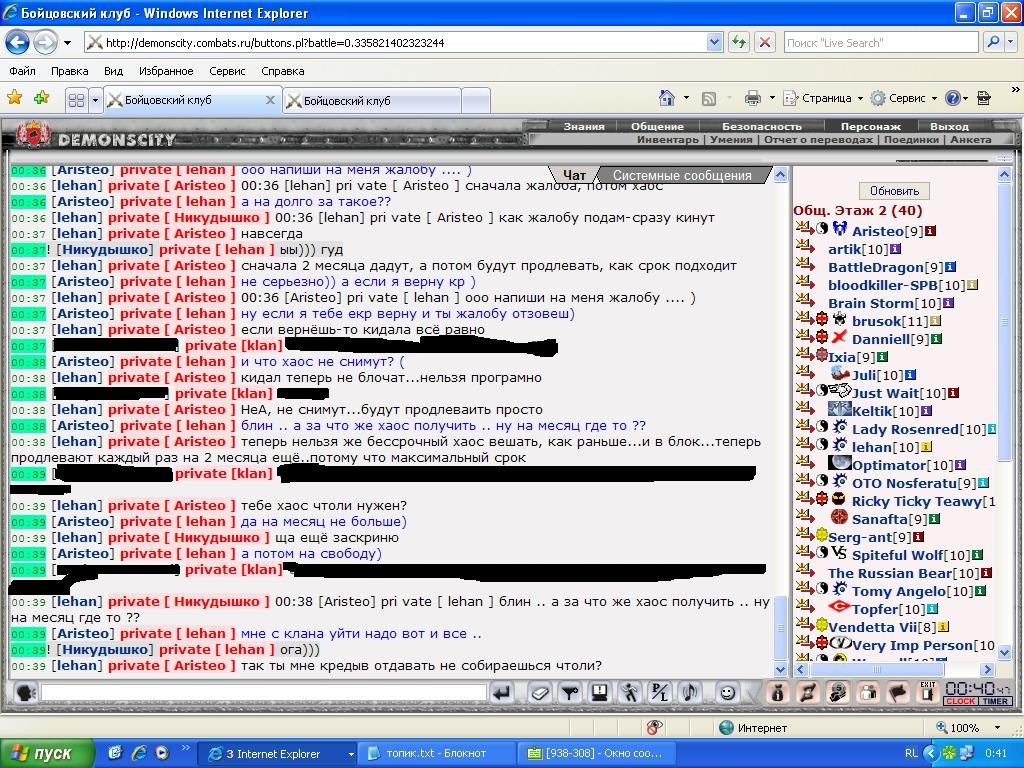Open the Инвентарь link
The image size is (1024, 768).
[x=667, y=139]
